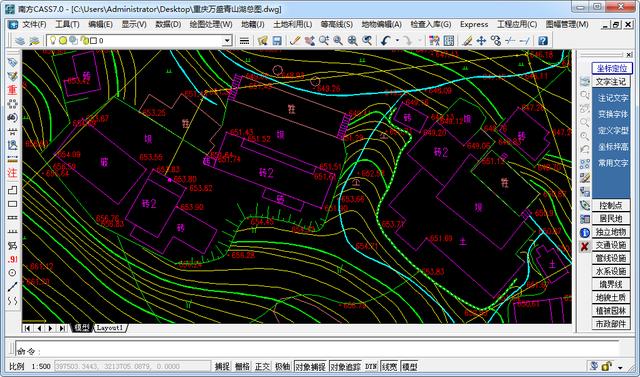Click the open drawing file icon
Screen dimensions: 640x377
click(x=262, y=40)
